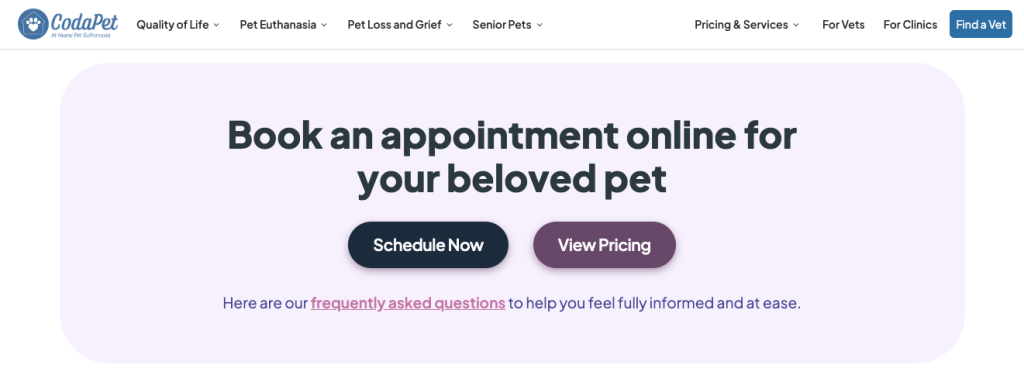
Task: Click the CodaPet wordmark text
Action: 85,21
